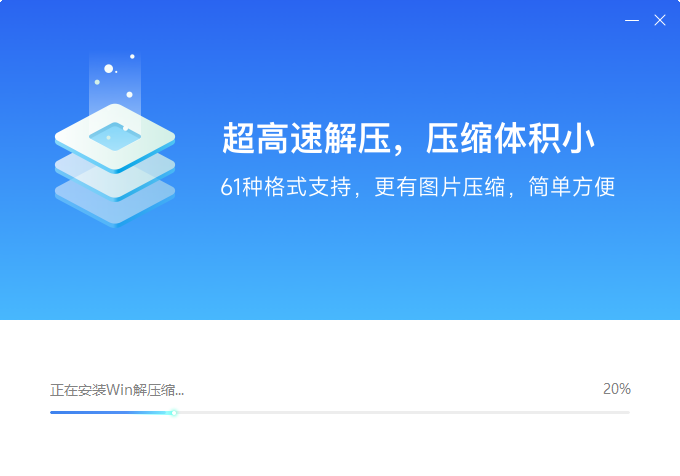The height and width of the screenshot is (476, 680).
Task: Click the 压缩体积小 headline text
Action: point(510,138)
